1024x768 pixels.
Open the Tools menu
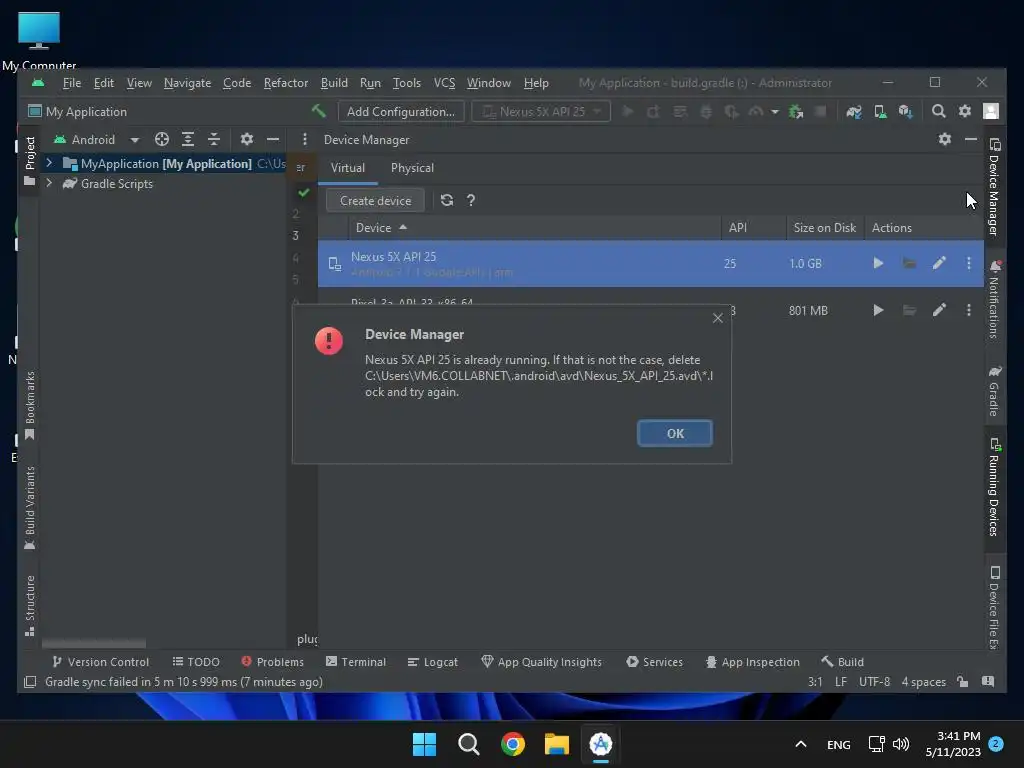tap(406, 83)
